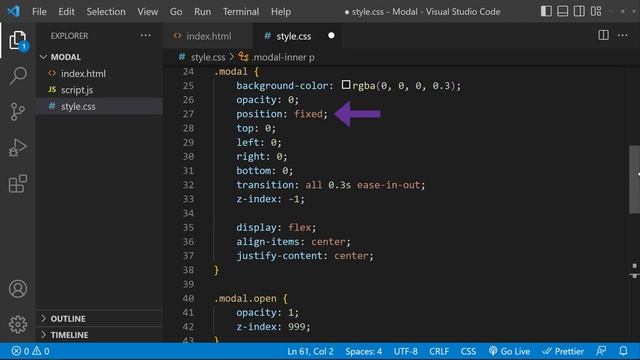Change UTF-8 encoding in status bar

(x=405, y=351)
